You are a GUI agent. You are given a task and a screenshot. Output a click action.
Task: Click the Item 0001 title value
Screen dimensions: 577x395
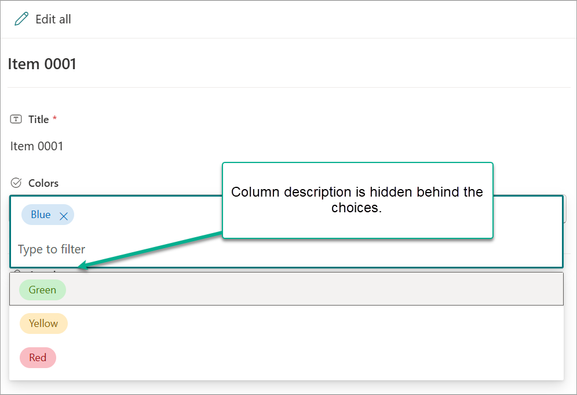point(36,146)
